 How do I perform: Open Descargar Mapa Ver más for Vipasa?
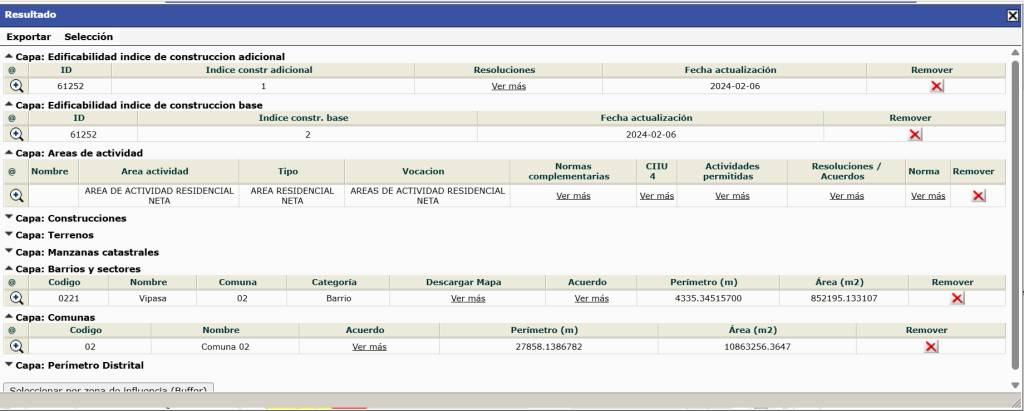coord(468,298)
